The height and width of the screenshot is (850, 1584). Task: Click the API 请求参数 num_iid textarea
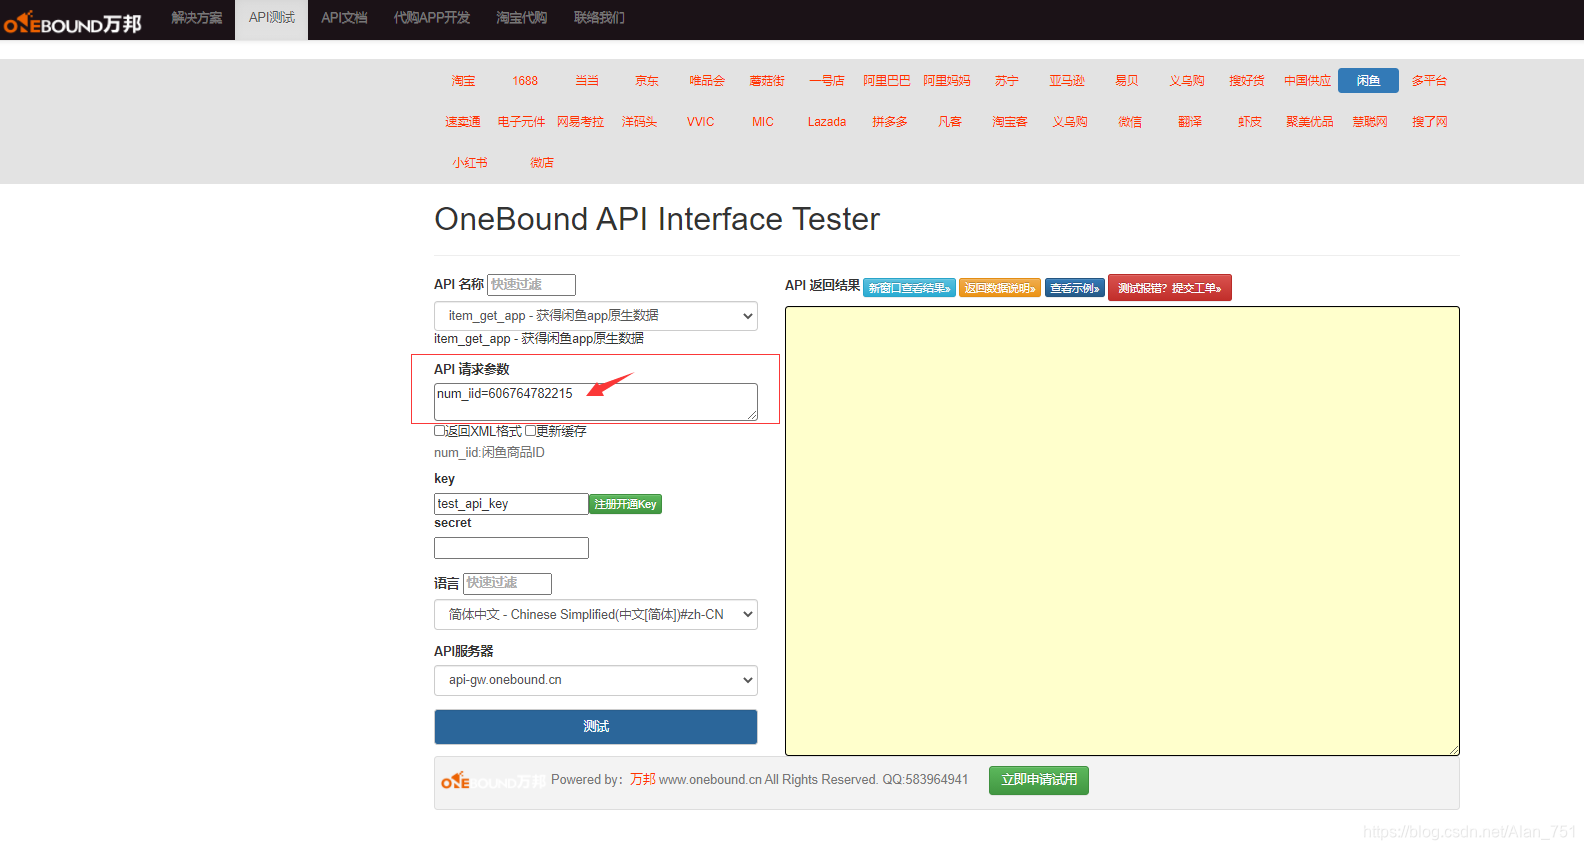coord(596,402)
